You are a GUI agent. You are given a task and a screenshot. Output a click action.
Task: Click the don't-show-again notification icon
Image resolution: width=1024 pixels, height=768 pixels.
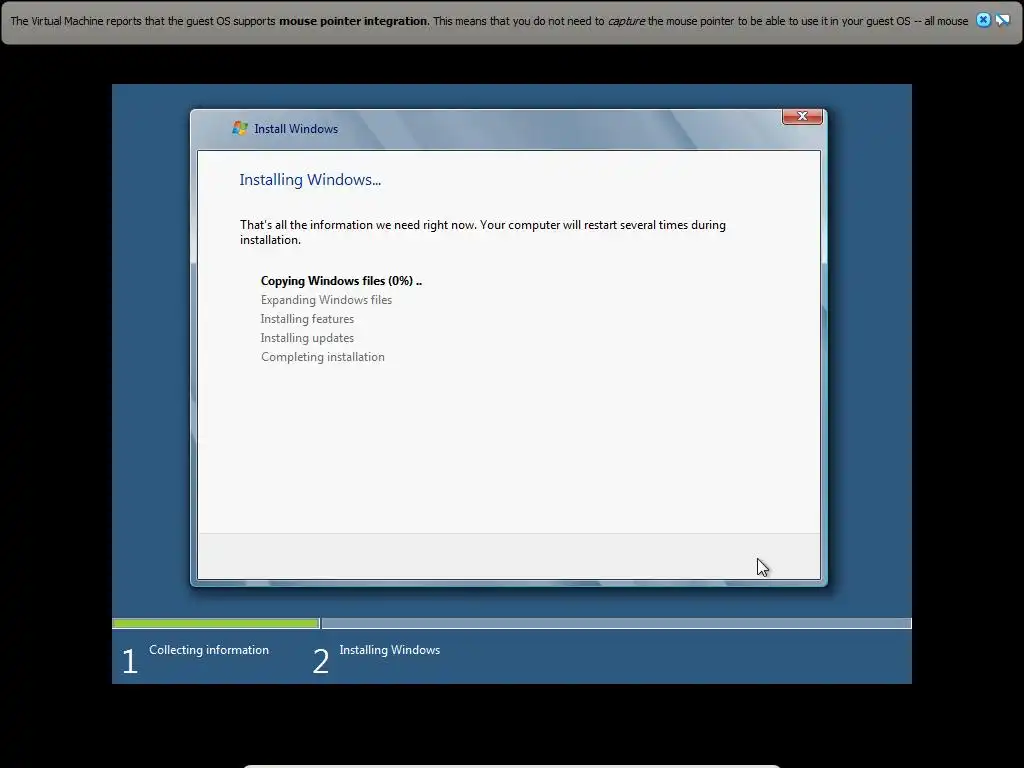pos(1002,20)
